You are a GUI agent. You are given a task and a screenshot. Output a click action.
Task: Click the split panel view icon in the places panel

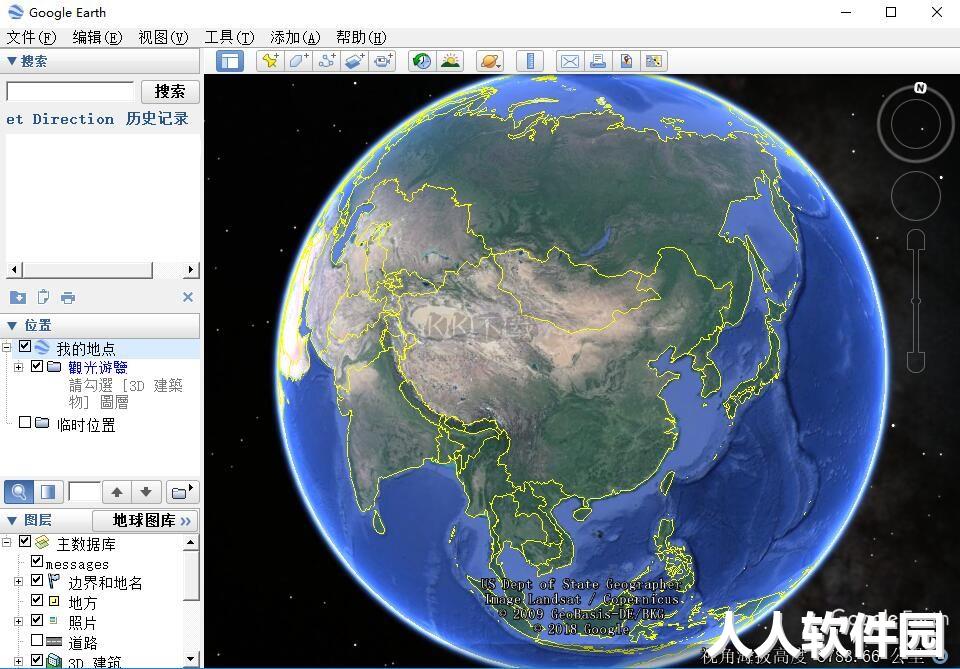pos(48,491)
